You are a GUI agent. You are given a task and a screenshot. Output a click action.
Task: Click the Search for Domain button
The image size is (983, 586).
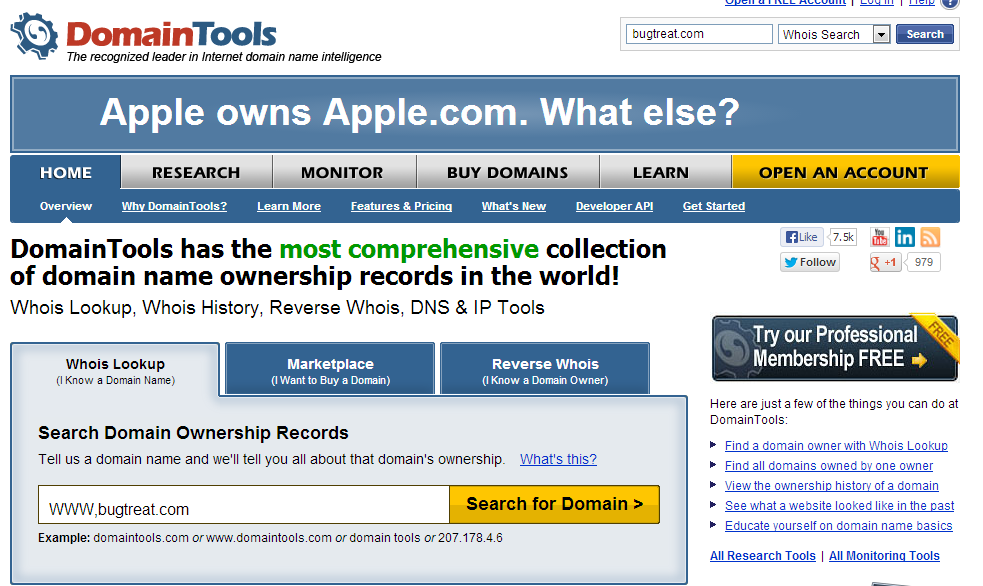(x=554, y=504)
